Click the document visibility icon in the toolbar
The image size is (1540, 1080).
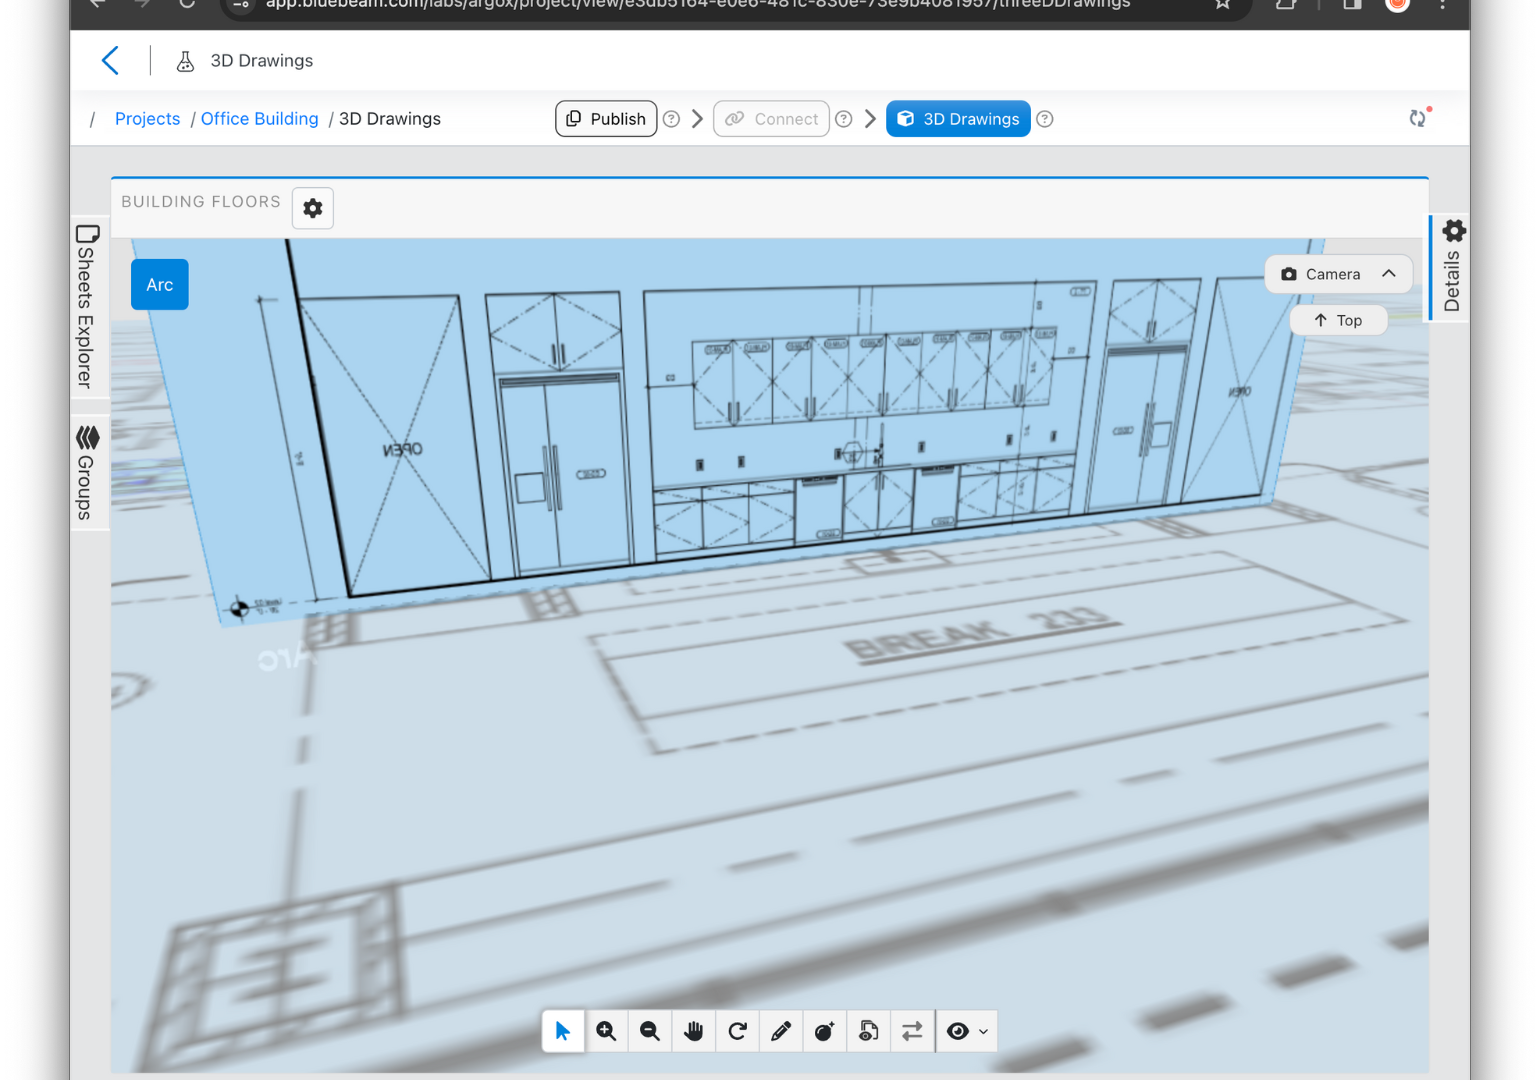click(x=868, y=1031)
